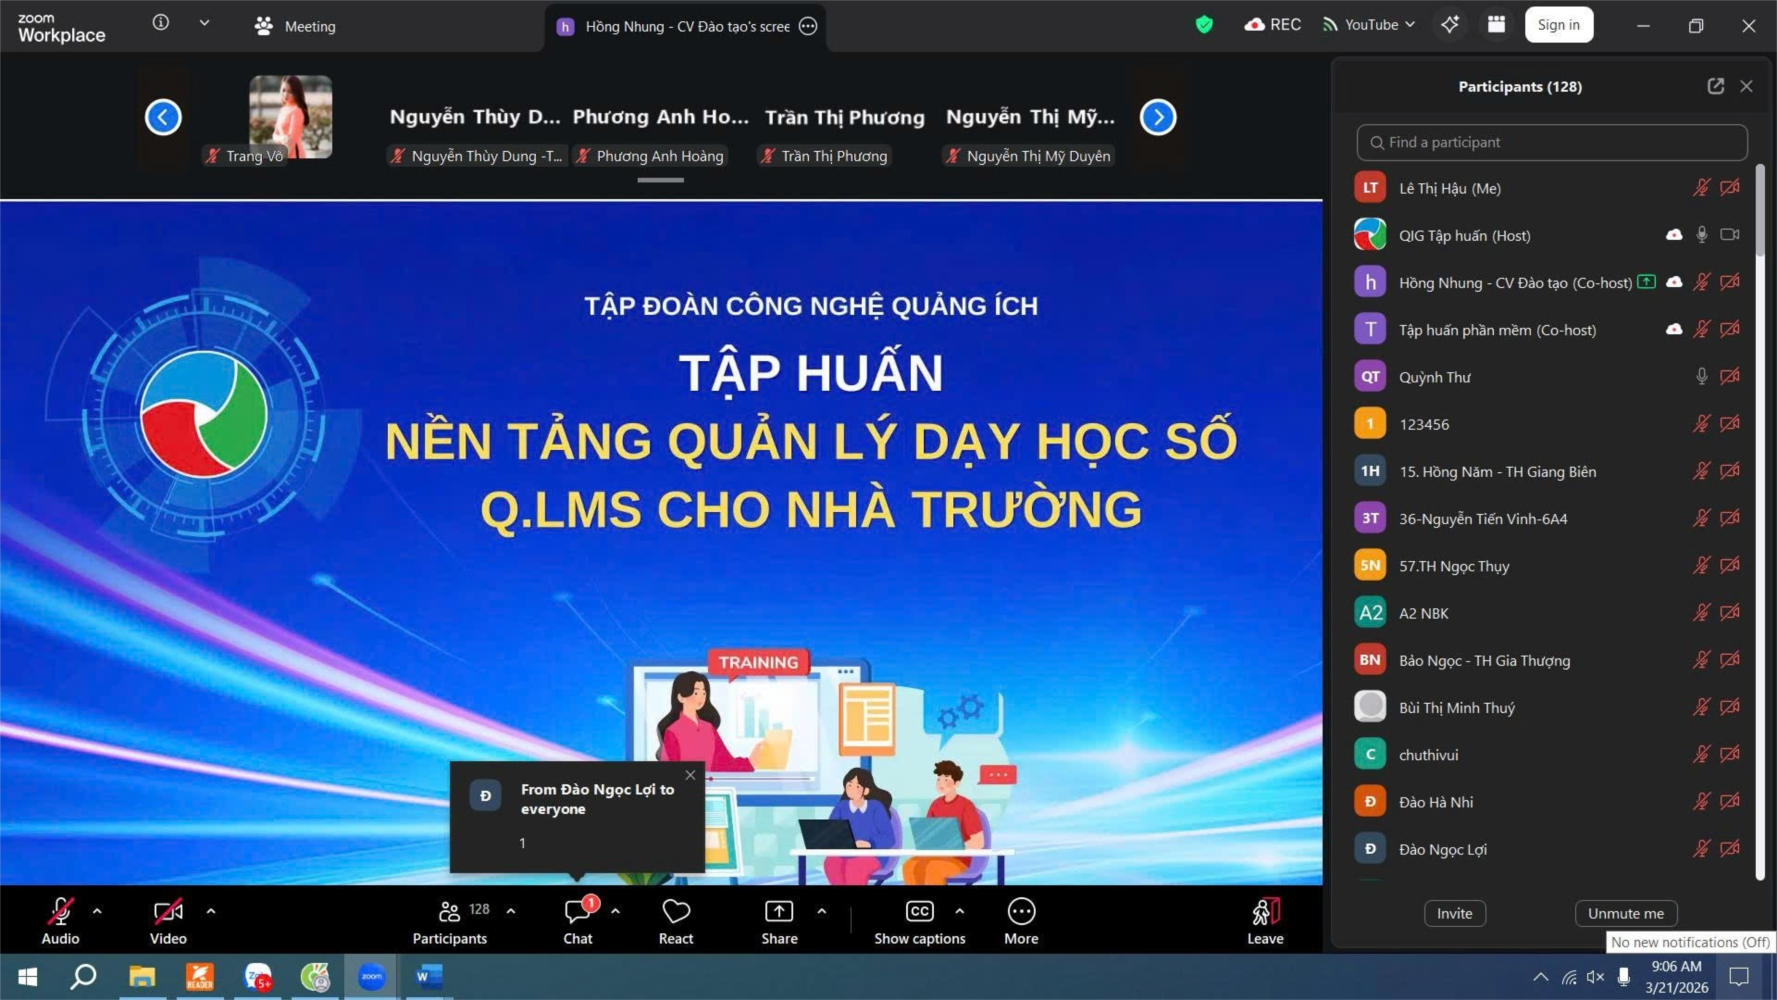Open the YouTube live stream dropdown
Screen dimensions: 1777x1000
1368,25
